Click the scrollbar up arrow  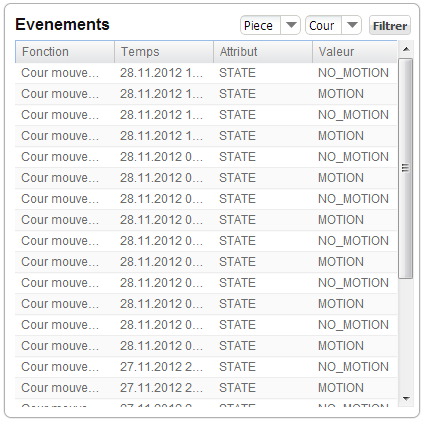[406, 49]
